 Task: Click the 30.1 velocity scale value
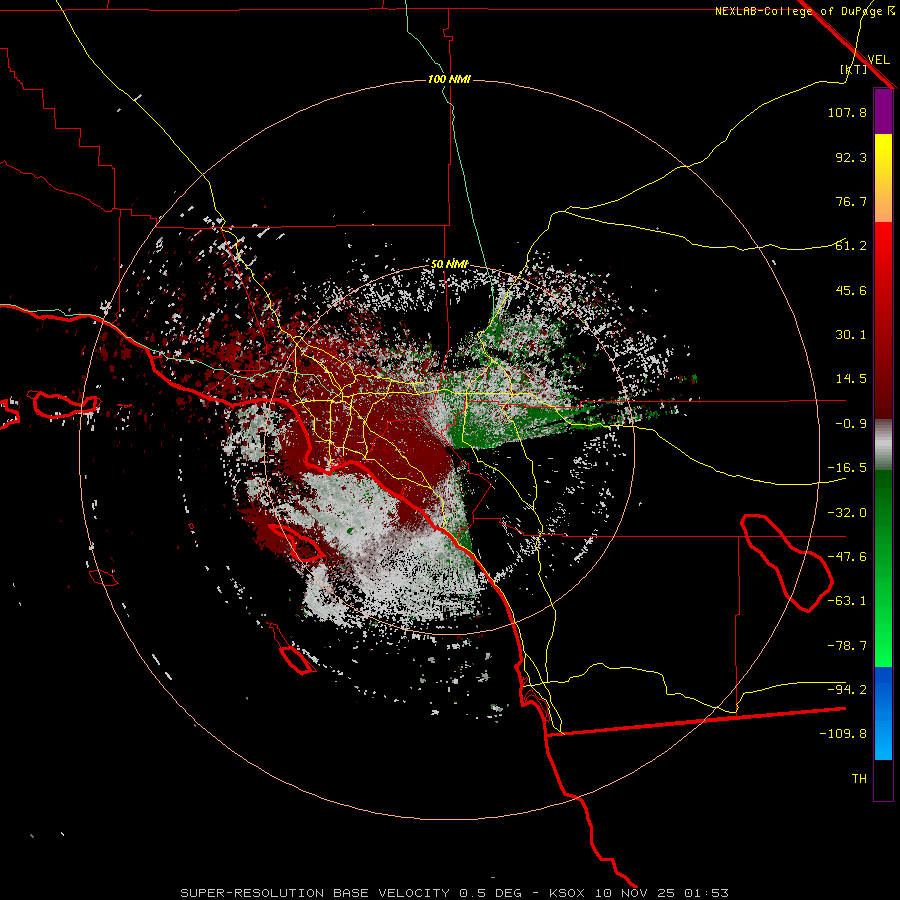pyautogui.click(x=851, y=335)
